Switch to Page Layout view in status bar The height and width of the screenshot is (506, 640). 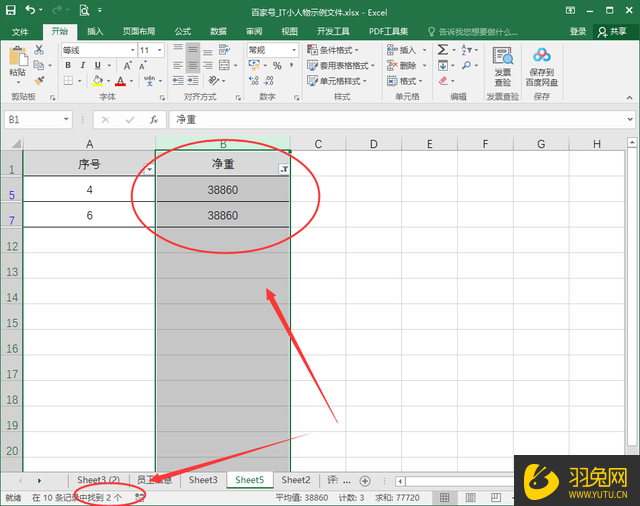tap(470, 497)
